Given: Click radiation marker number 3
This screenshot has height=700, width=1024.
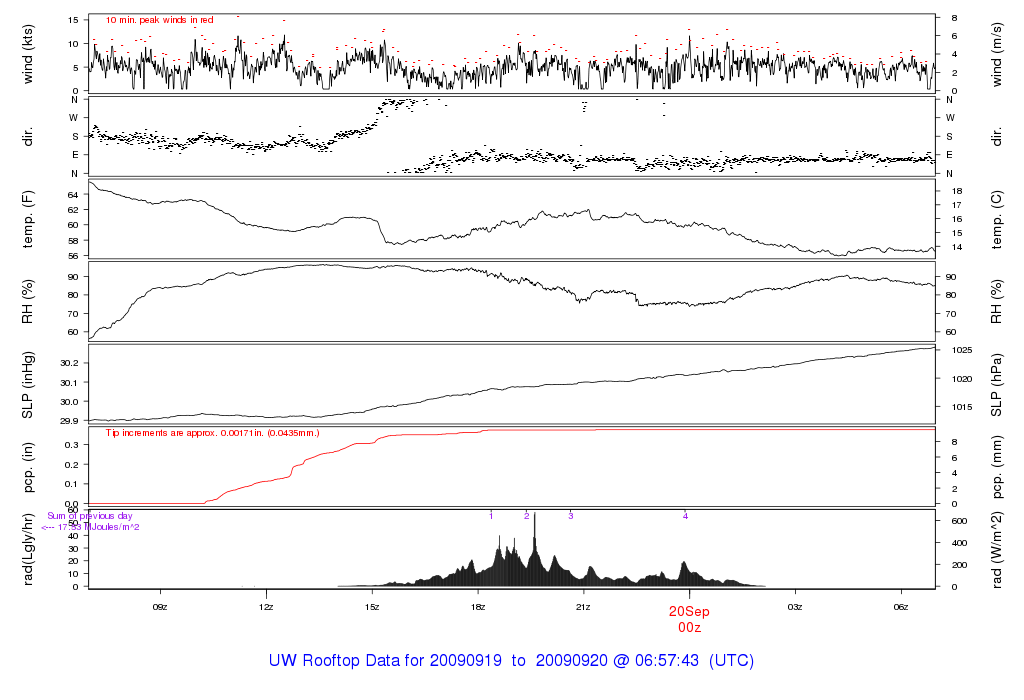Looking at the screenshot, I should click(571, 516).
